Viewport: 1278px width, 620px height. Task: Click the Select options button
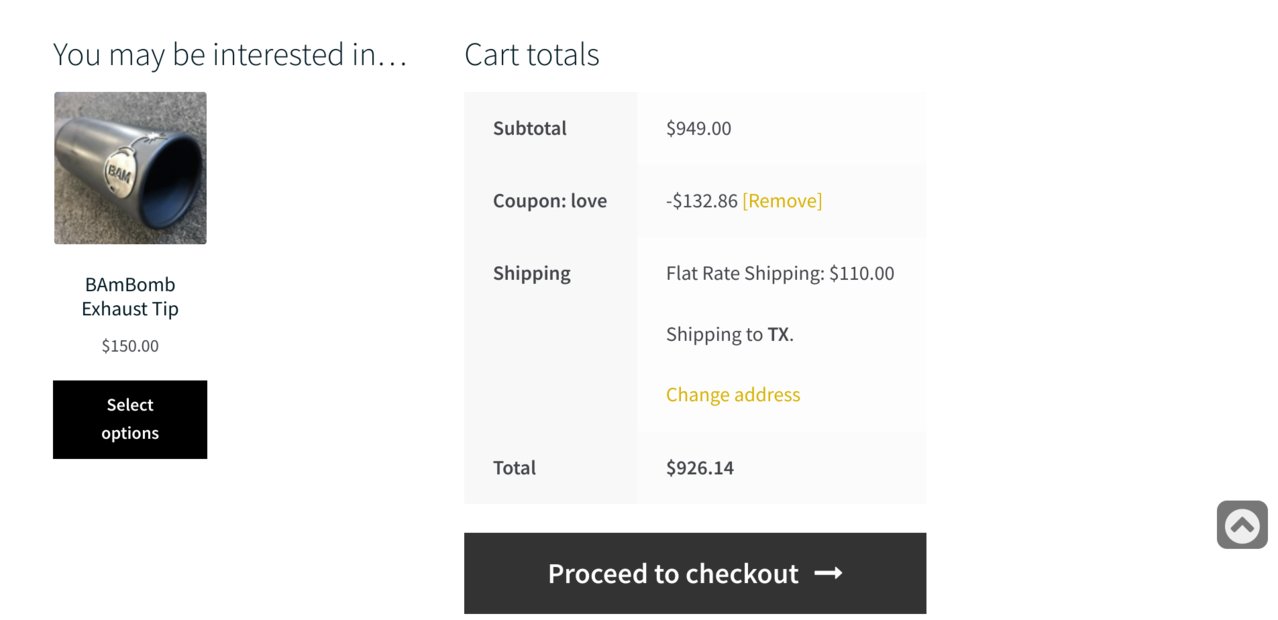click(130, 419)
